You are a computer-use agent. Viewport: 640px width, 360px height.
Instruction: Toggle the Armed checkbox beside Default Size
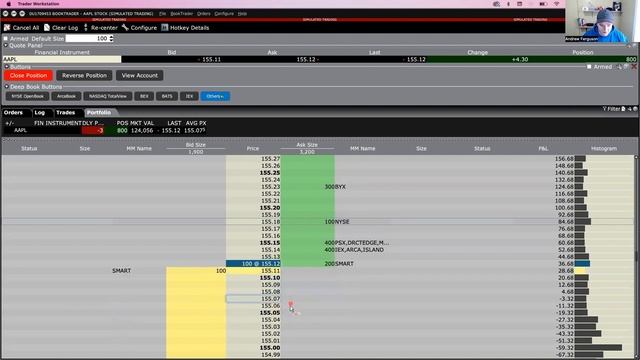point(6,38)
